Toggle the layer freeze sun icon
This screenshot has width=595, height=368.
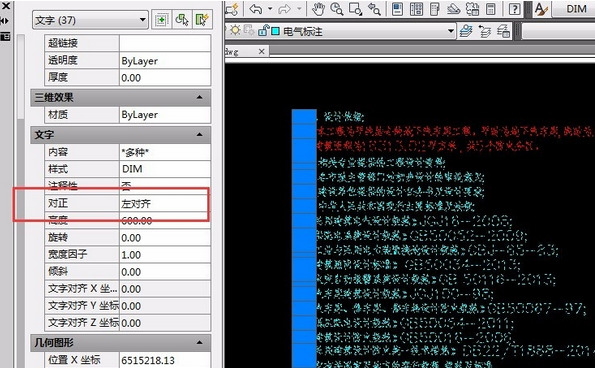click(x=235, y=30)
